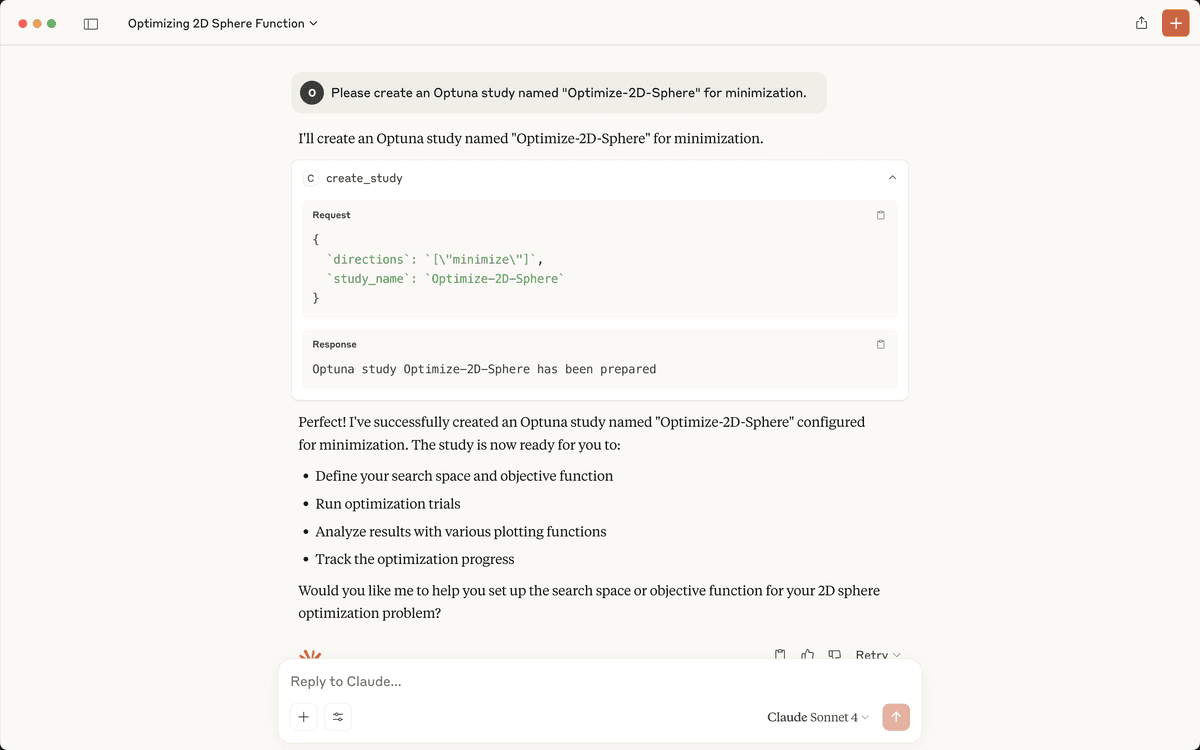This screenshot has height=750, width=1200.
Task: Copy the Request code block contents
Action: [x=881, y=215]
